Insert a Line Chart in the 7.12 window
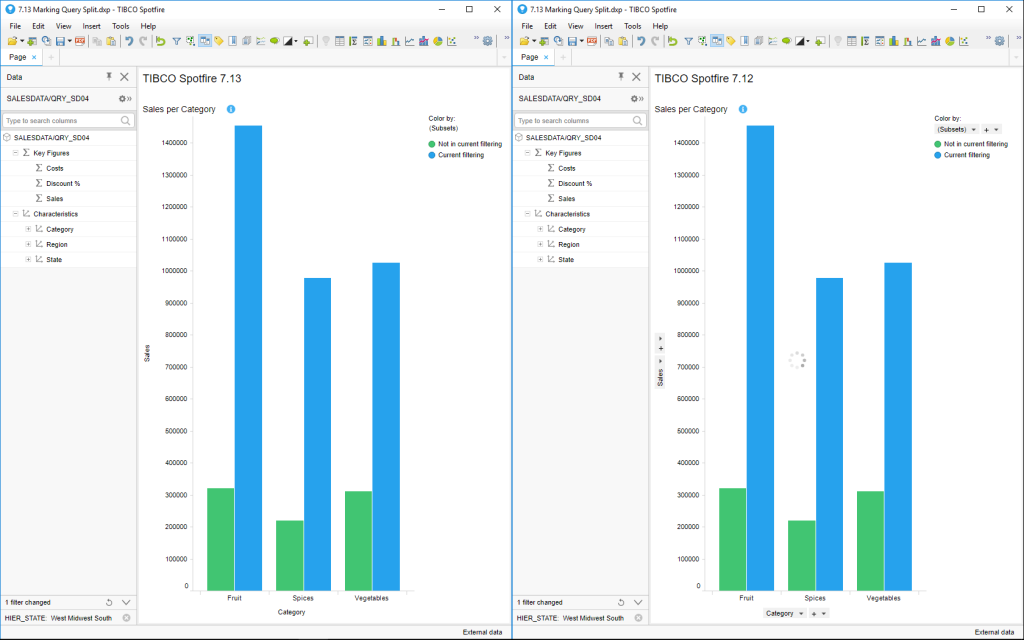 921,40
